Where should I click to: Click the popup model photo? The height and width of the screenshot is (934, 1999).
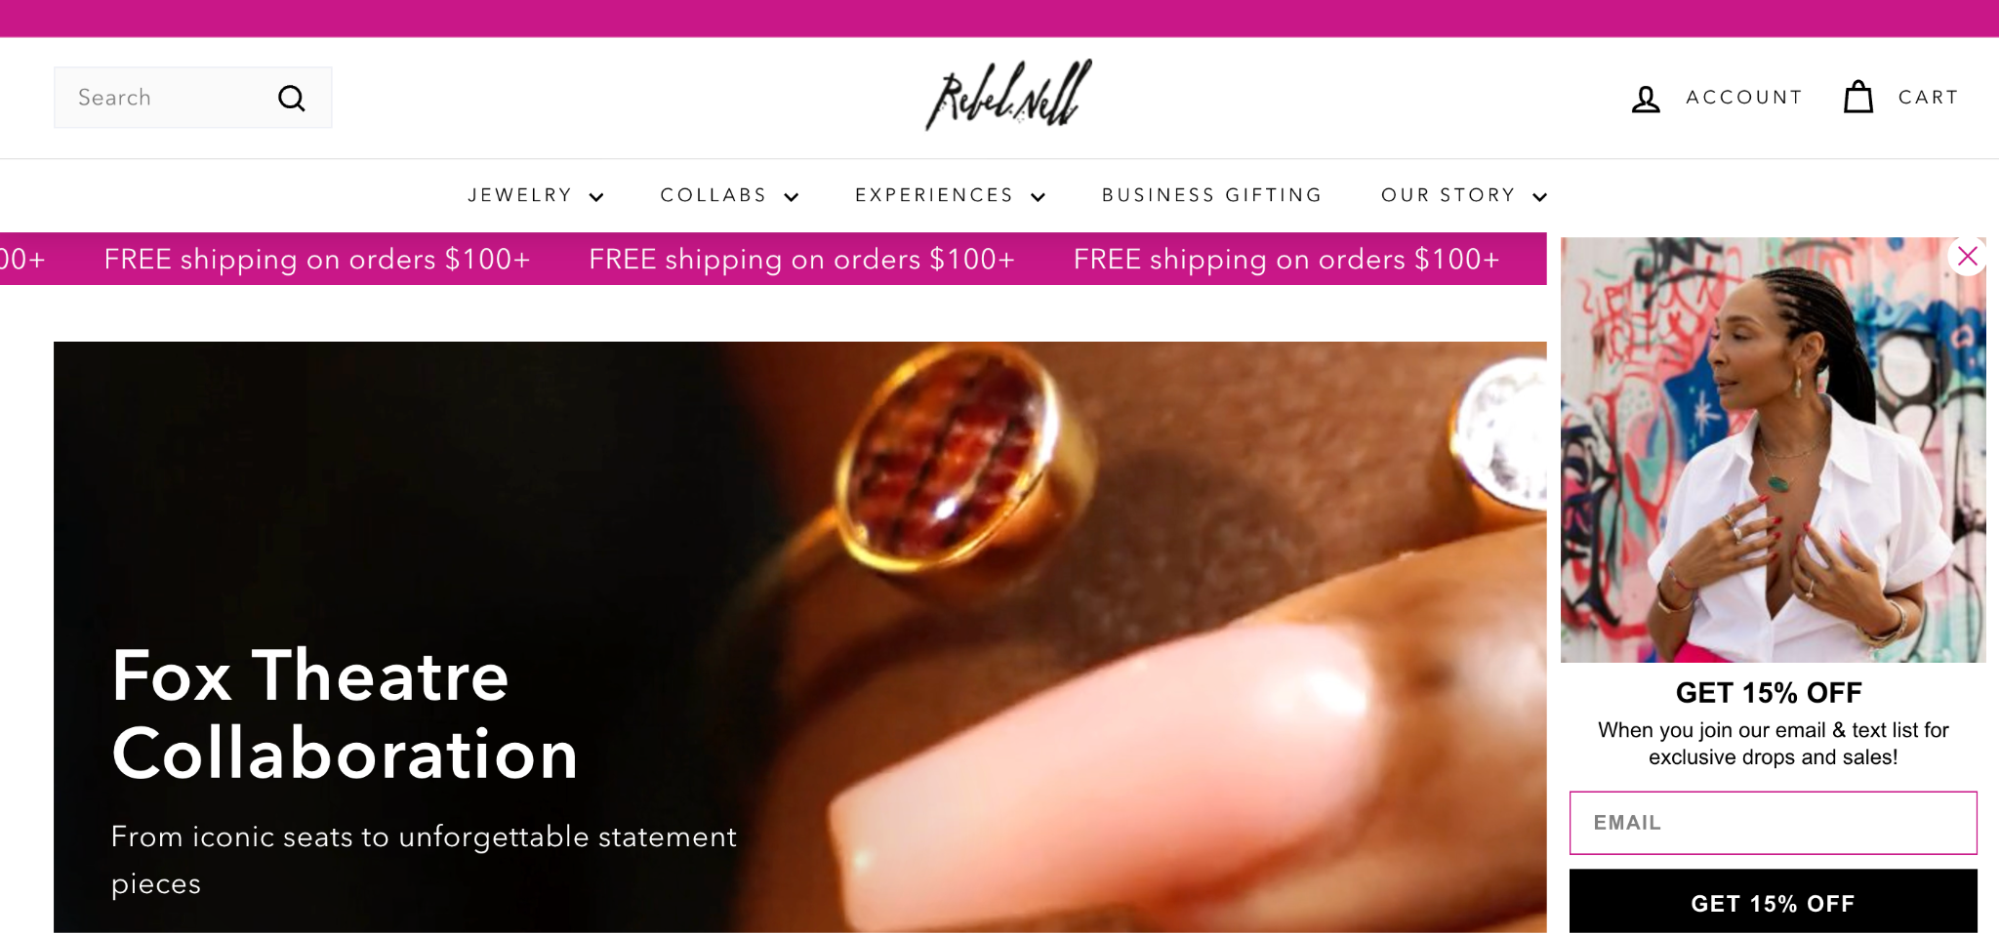(x=1772, y=449)
